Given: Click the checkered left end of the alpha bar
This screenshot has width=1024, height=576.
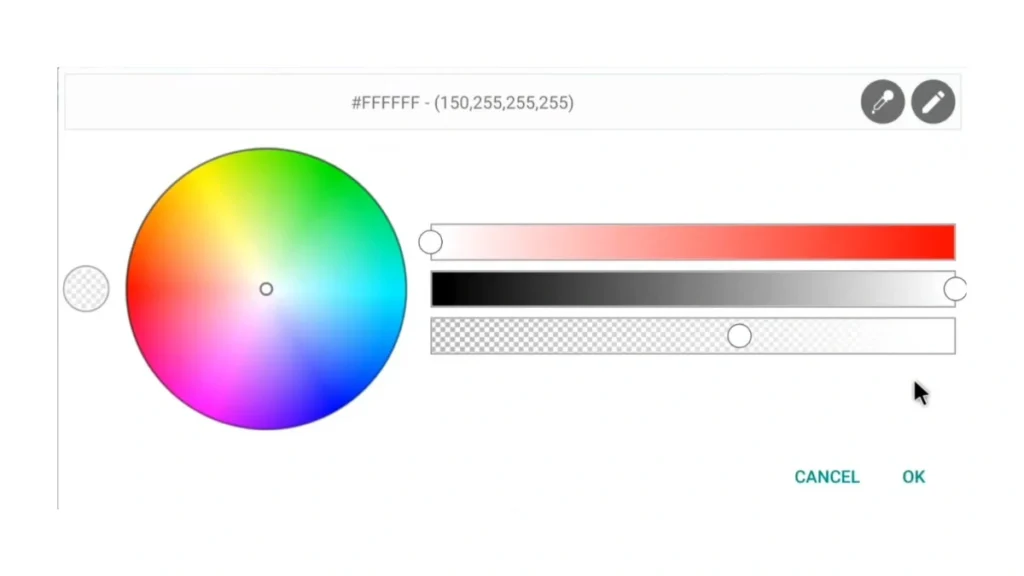Looking at the screenshot, I should click(x=441, y=336).
